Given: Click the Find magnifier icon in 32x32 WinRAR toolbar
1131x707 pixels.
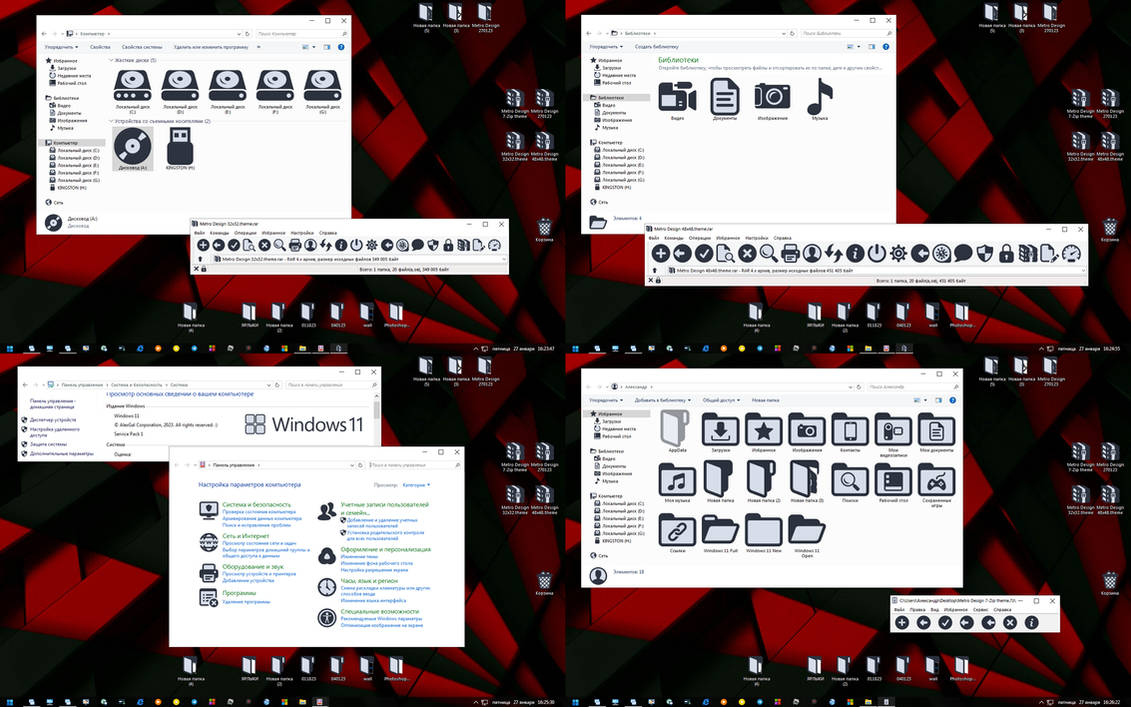Looking at the screenshot, I should tap(280, 245).
